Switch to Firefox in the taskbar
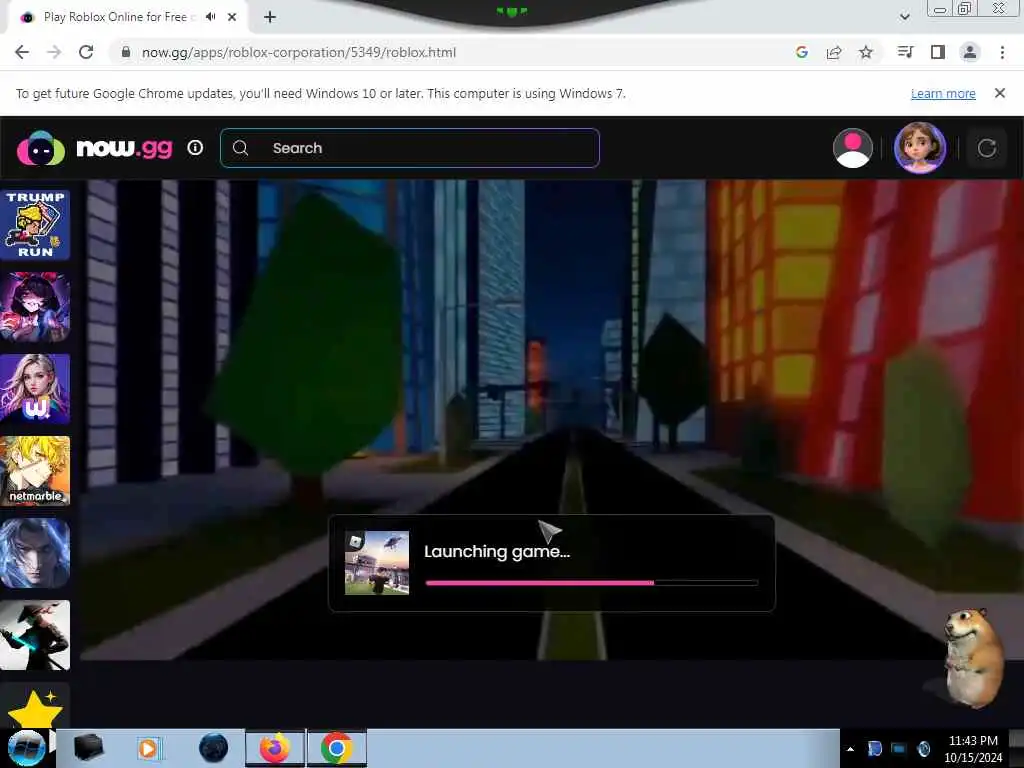The image size is (1024, 768). click(275, 748)
